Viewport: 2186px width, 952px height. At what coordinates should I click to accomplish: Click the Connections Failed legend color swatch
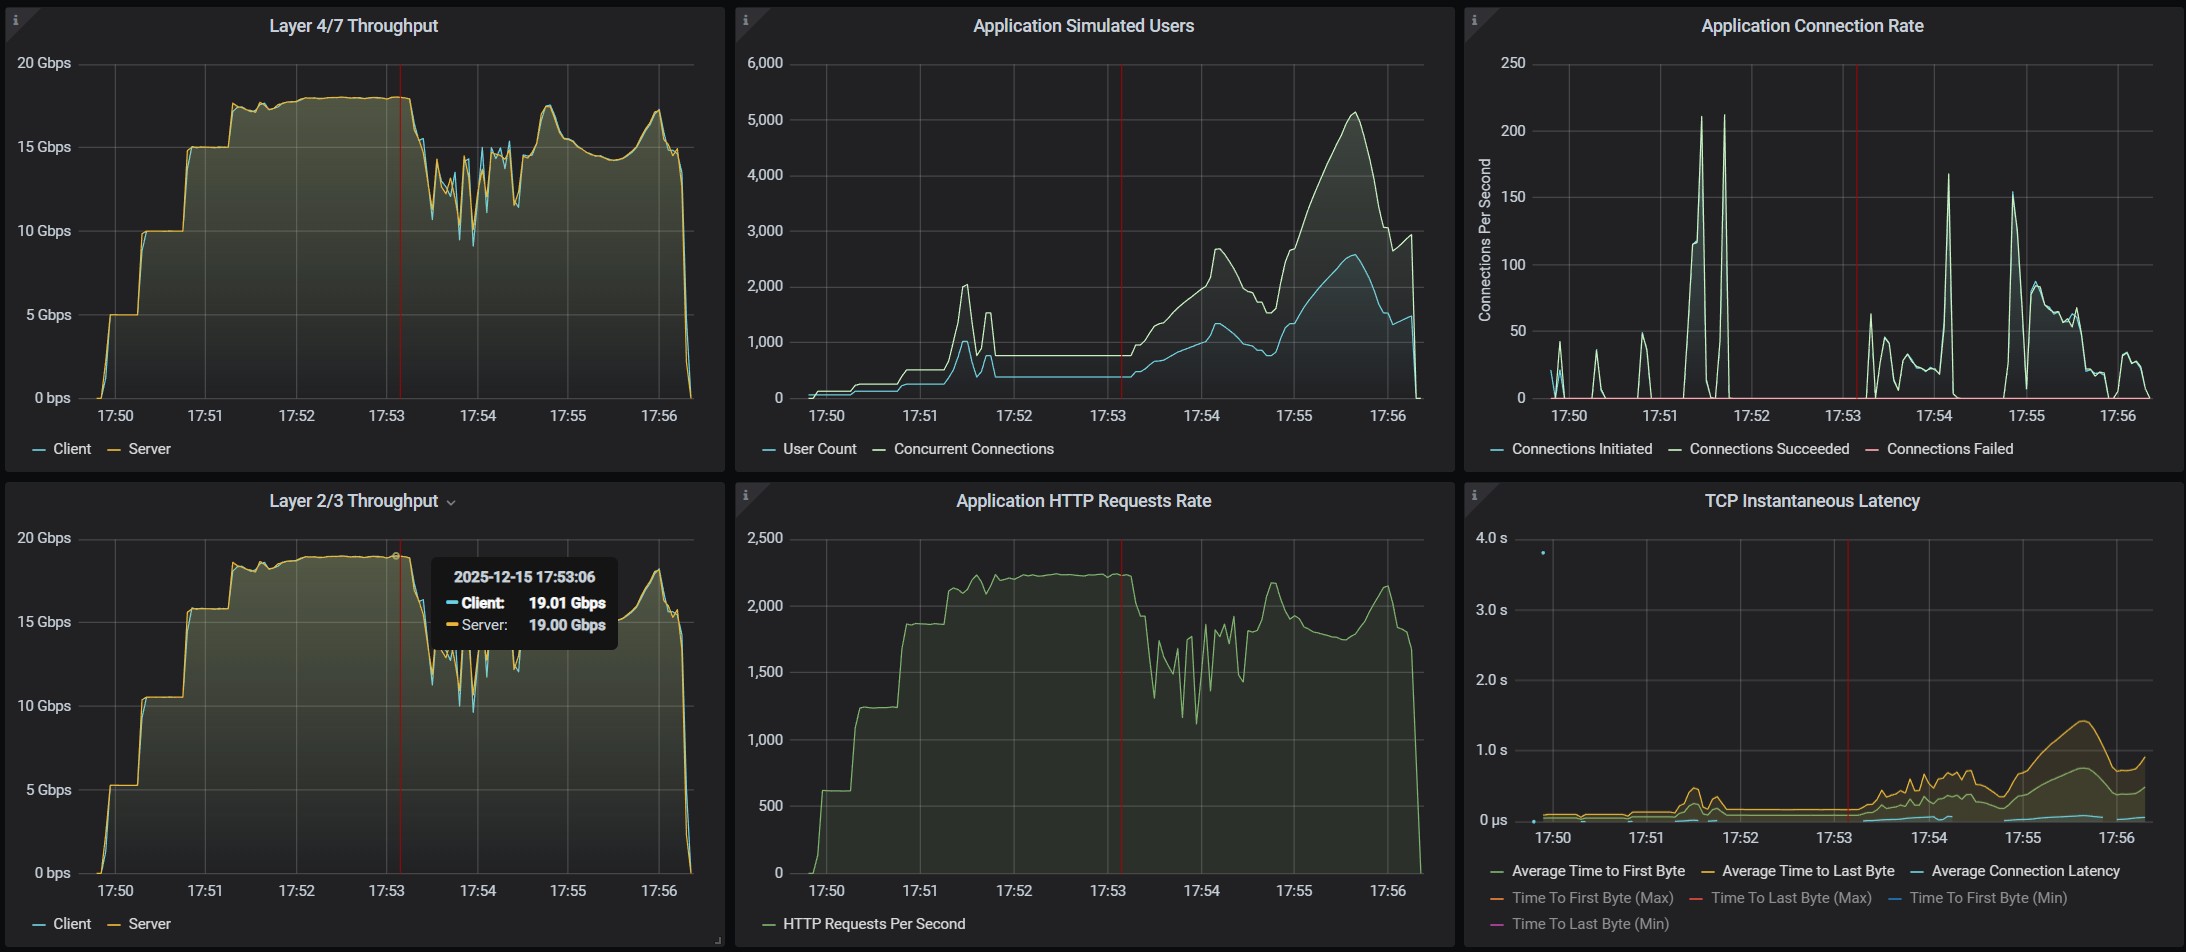1872,450
